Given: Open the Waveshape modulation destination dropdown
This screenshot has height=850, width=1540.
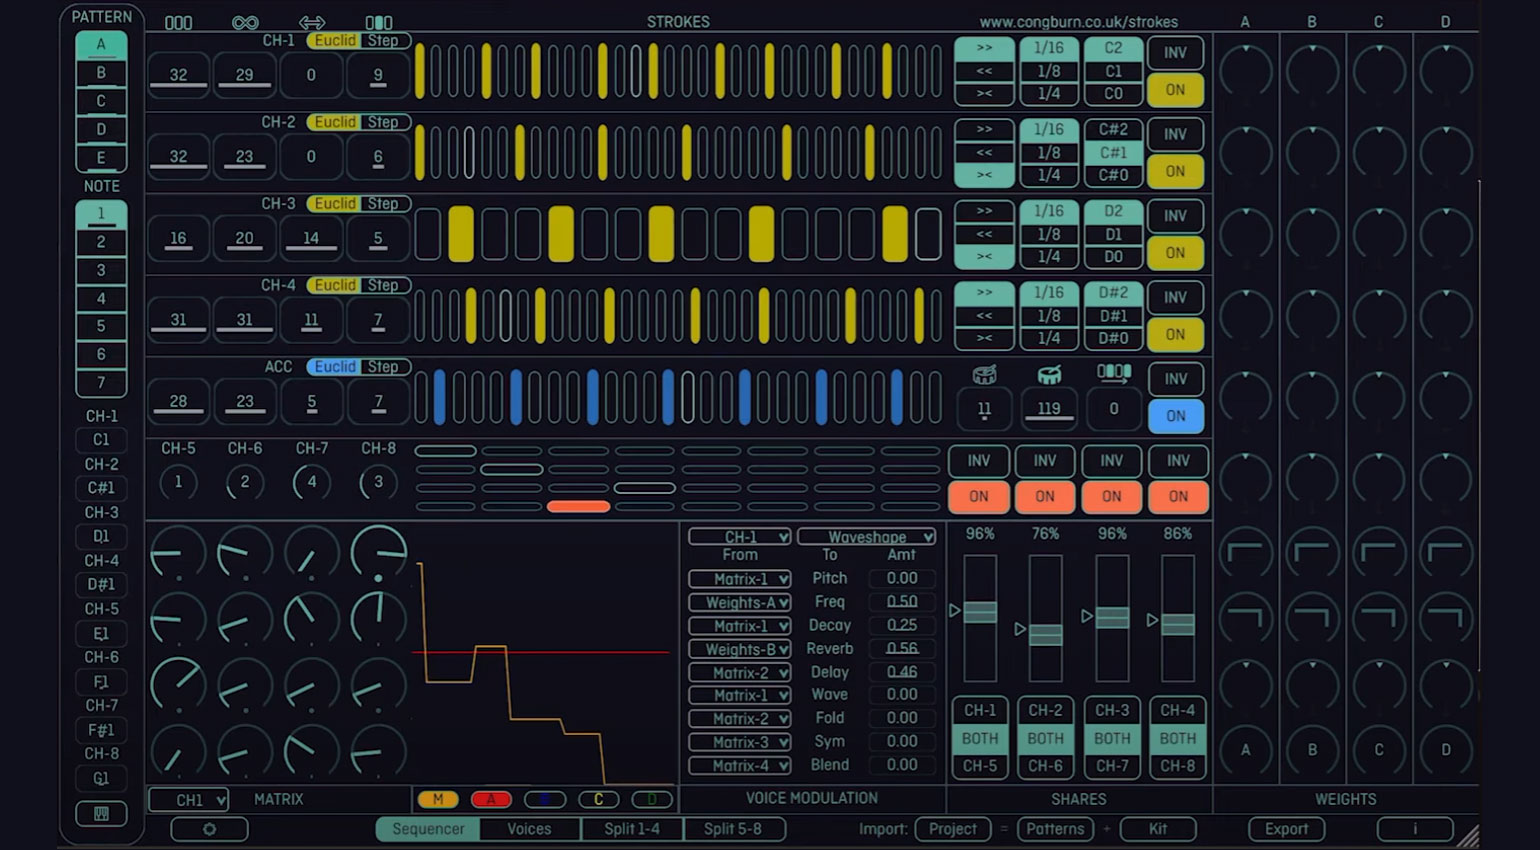Looking at the screenshot, I should point(866,536).
